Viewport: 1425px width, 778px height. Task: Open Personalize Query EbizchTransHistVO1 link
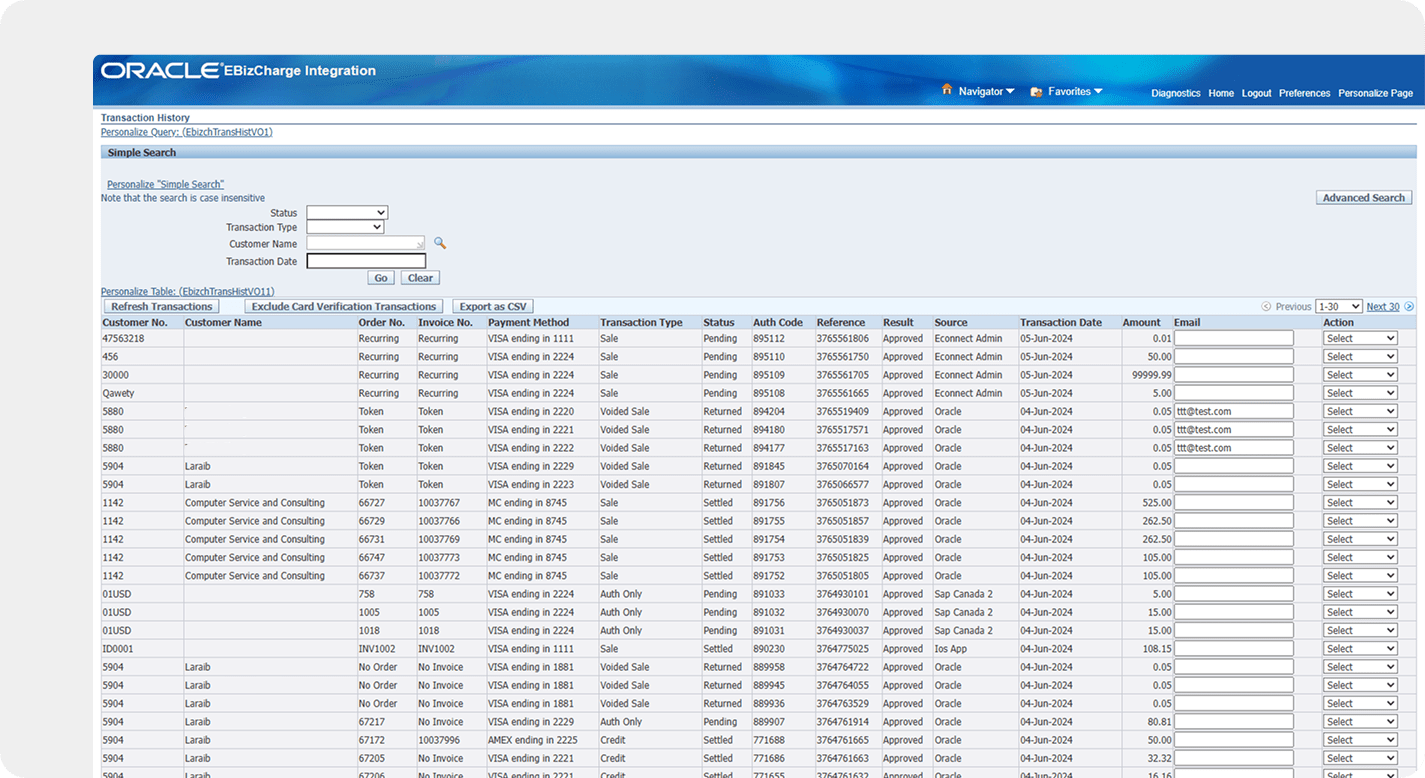[187, 132]
